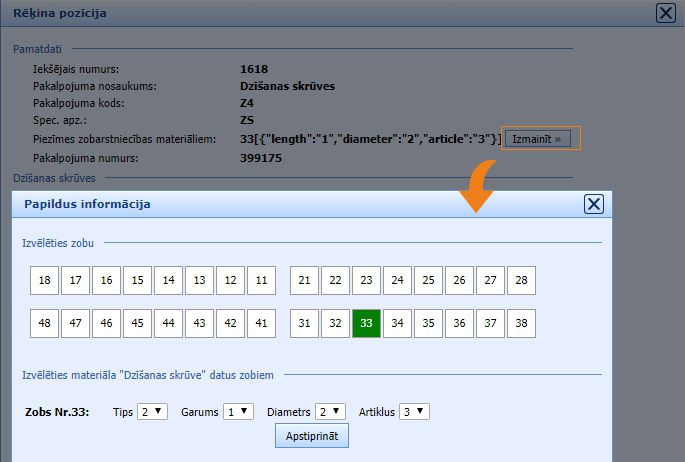The height and width of the screenshot is (462, 685).
Task: Select tooth number 34
Action: pyautogui.click(x=398, y=323)
